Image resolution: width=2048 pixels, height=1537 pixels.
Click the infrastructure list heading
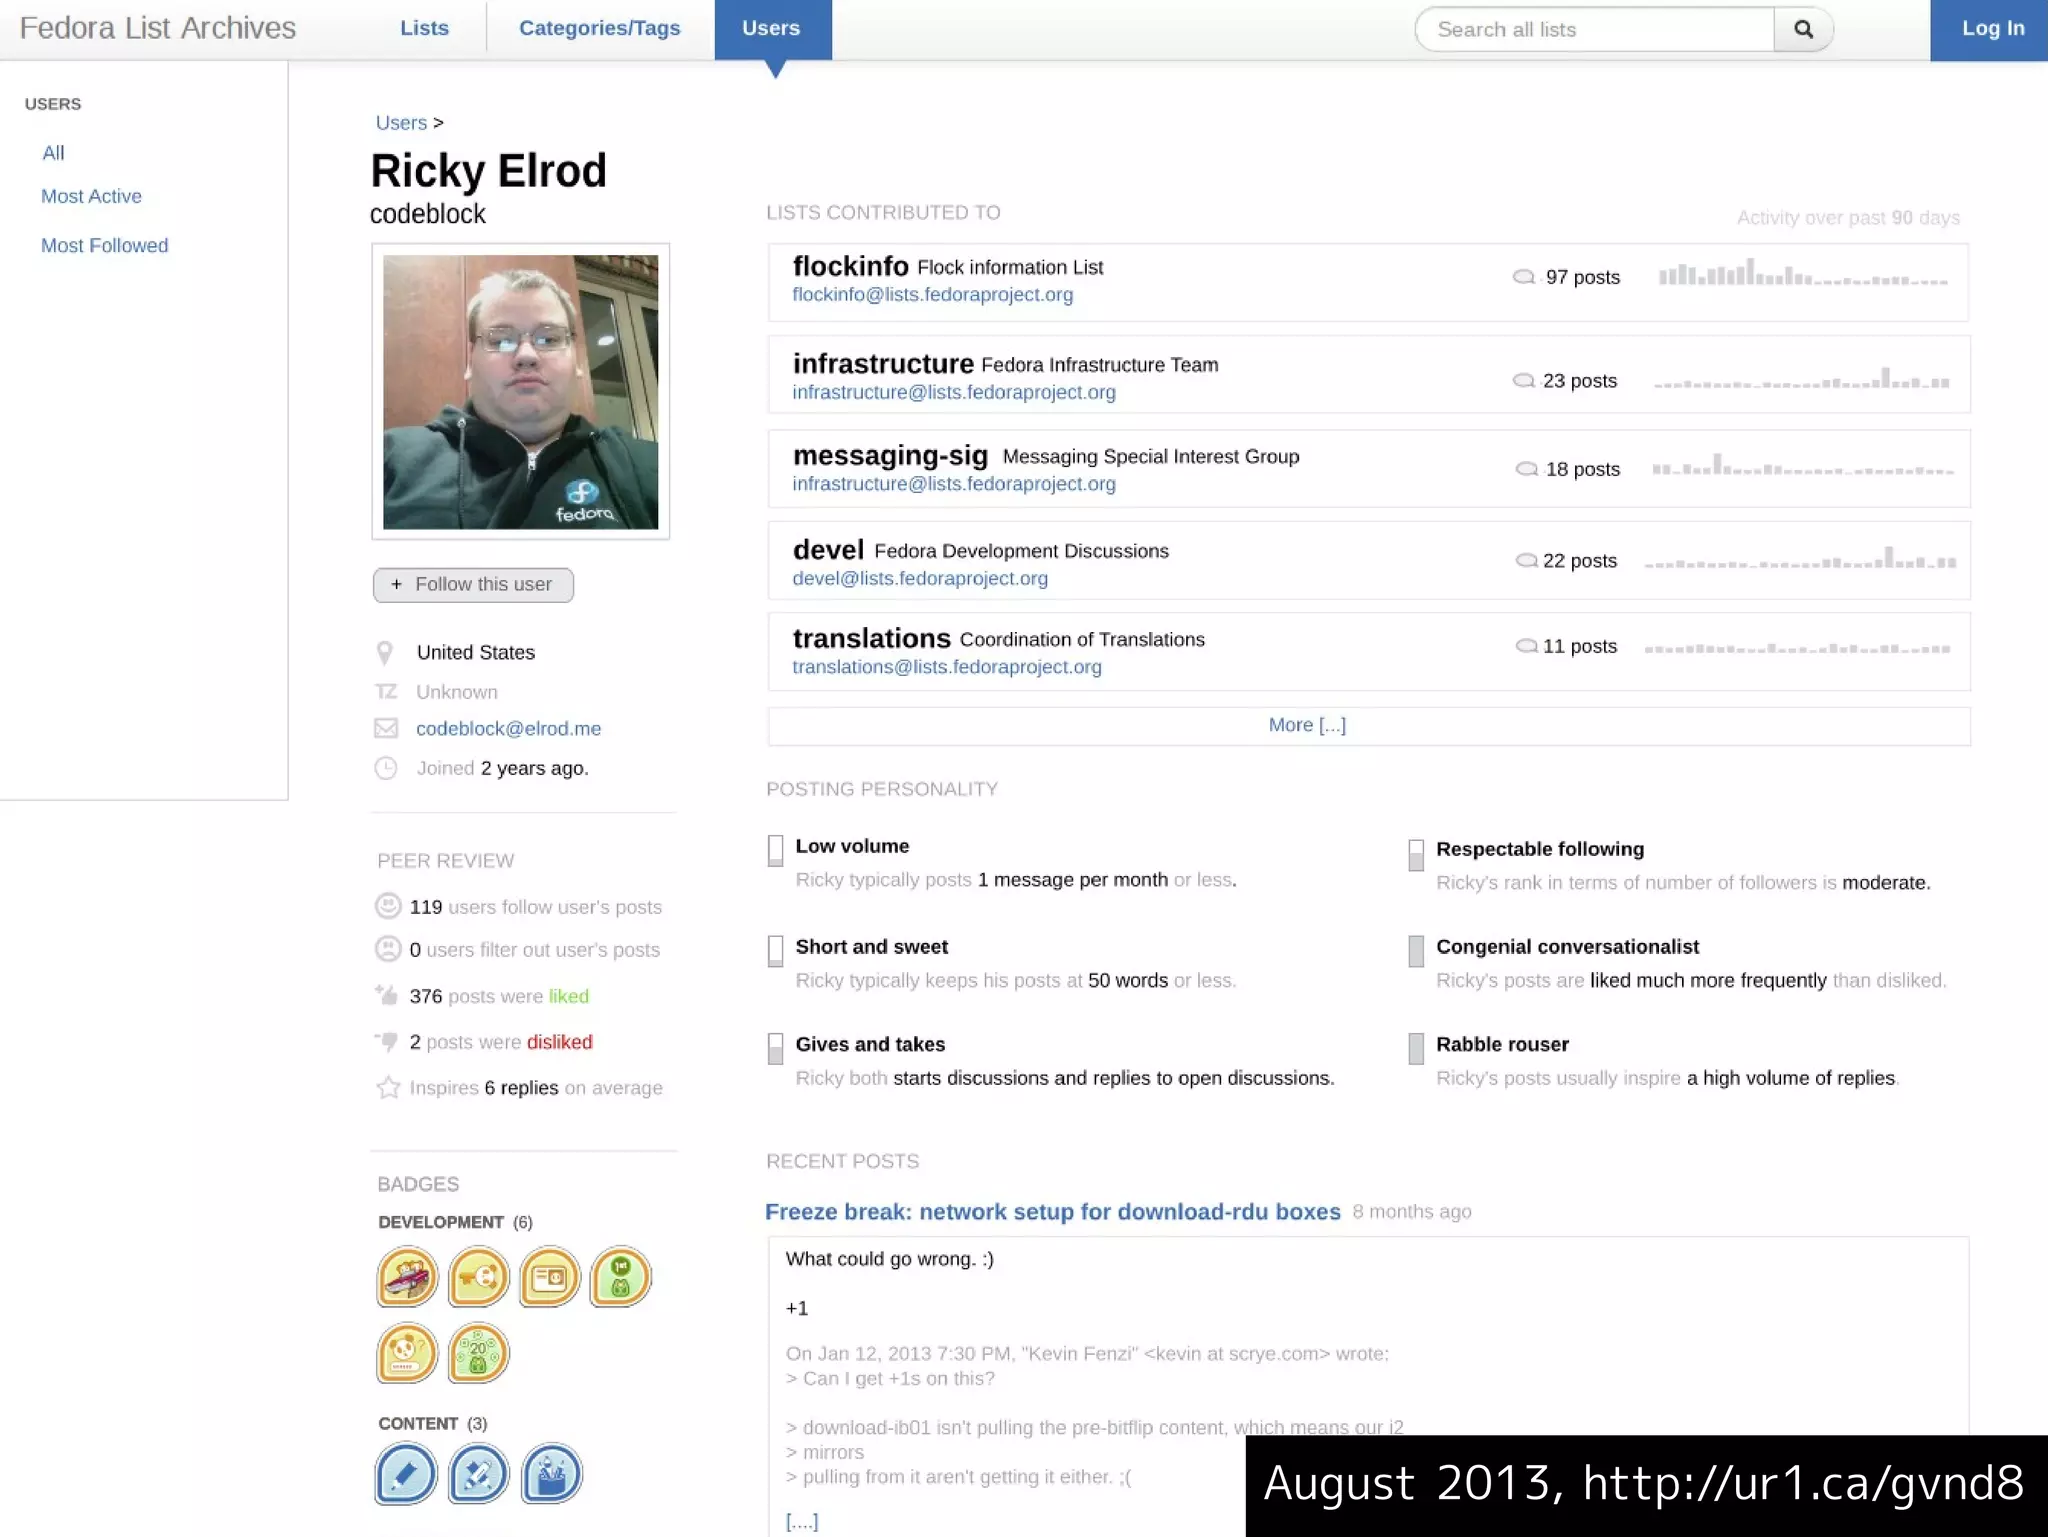pyautogui.click(x=883, y=363)
